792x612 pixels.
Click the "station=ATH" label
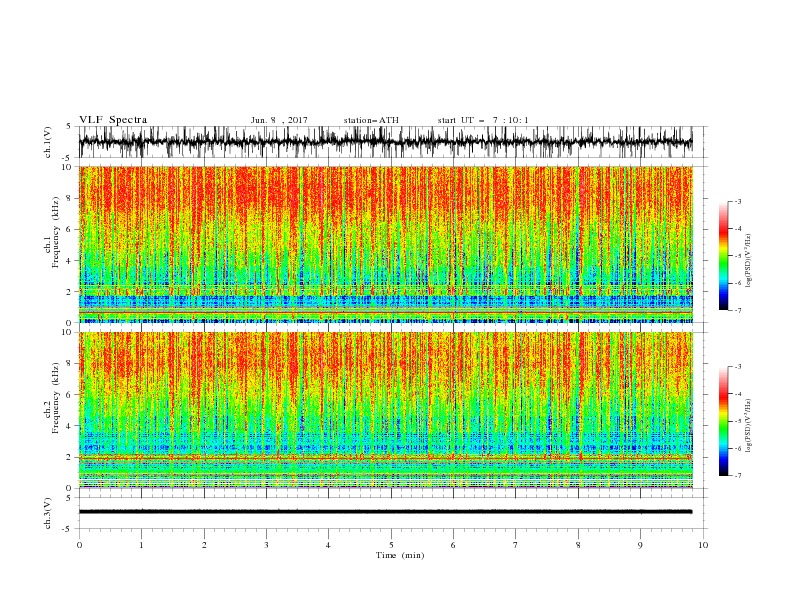(x=371, y=120)
